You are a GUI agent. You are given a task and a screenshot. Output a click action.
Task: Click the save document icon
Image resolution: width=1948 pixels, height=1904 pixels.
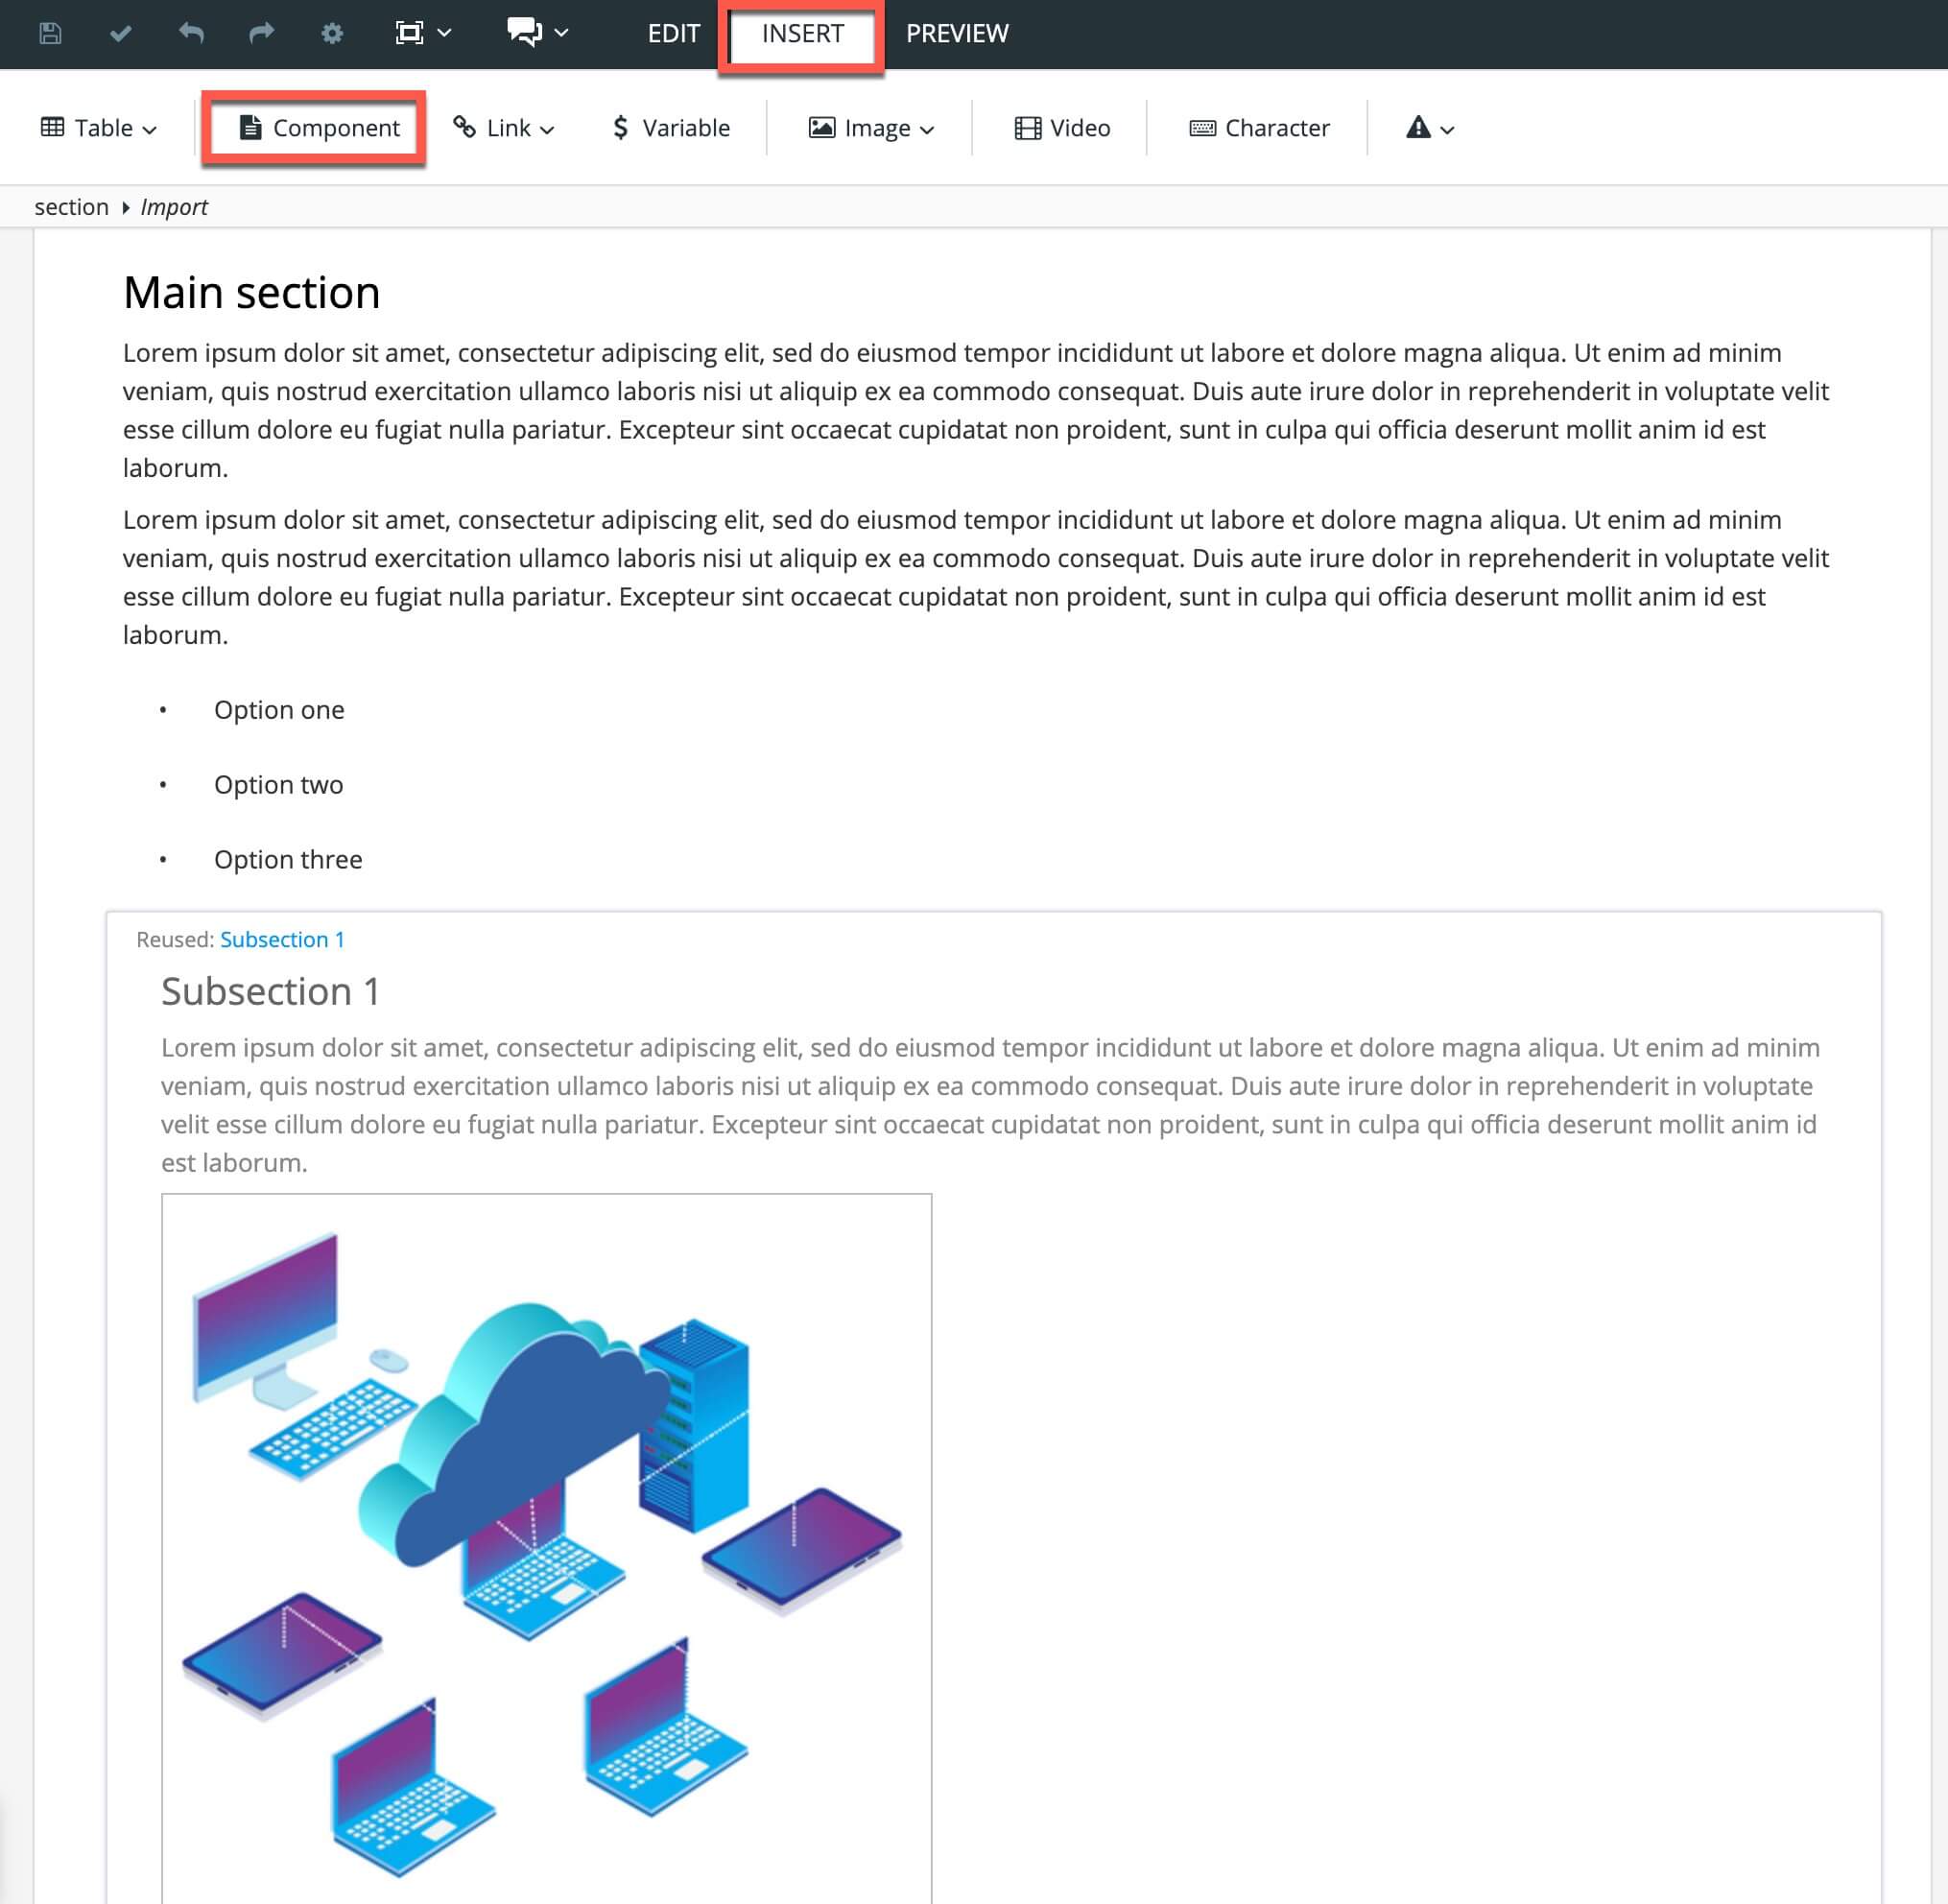point(49,32)
